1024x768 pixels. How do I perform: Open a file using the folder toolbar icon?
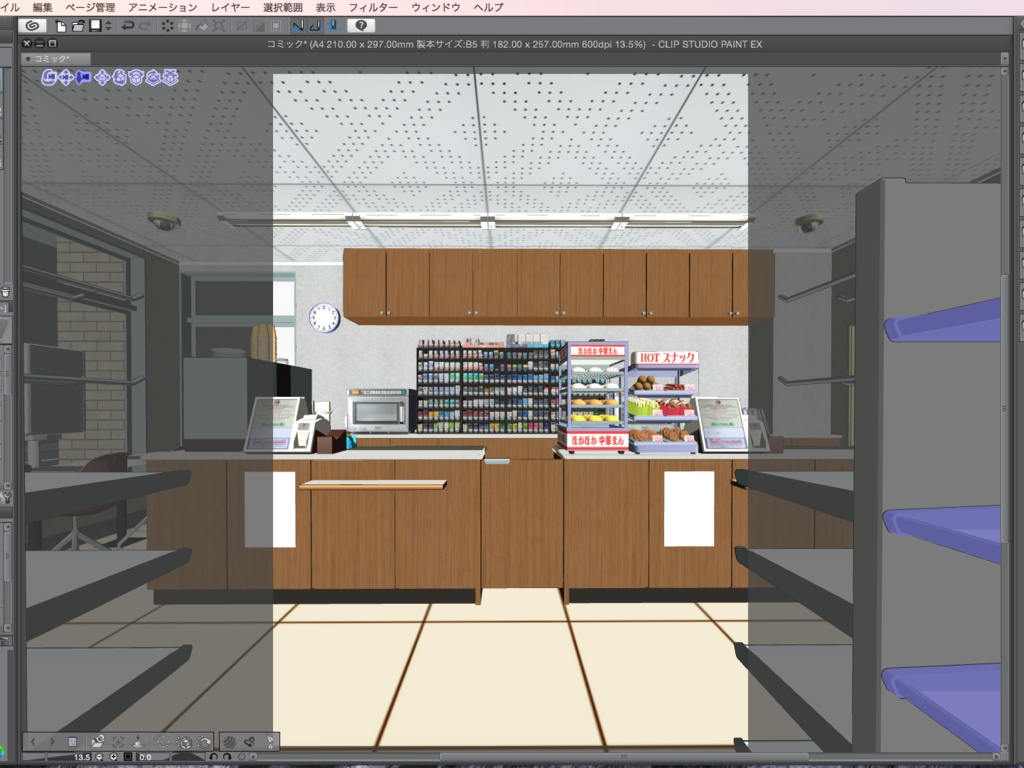(x=76, y=26)
